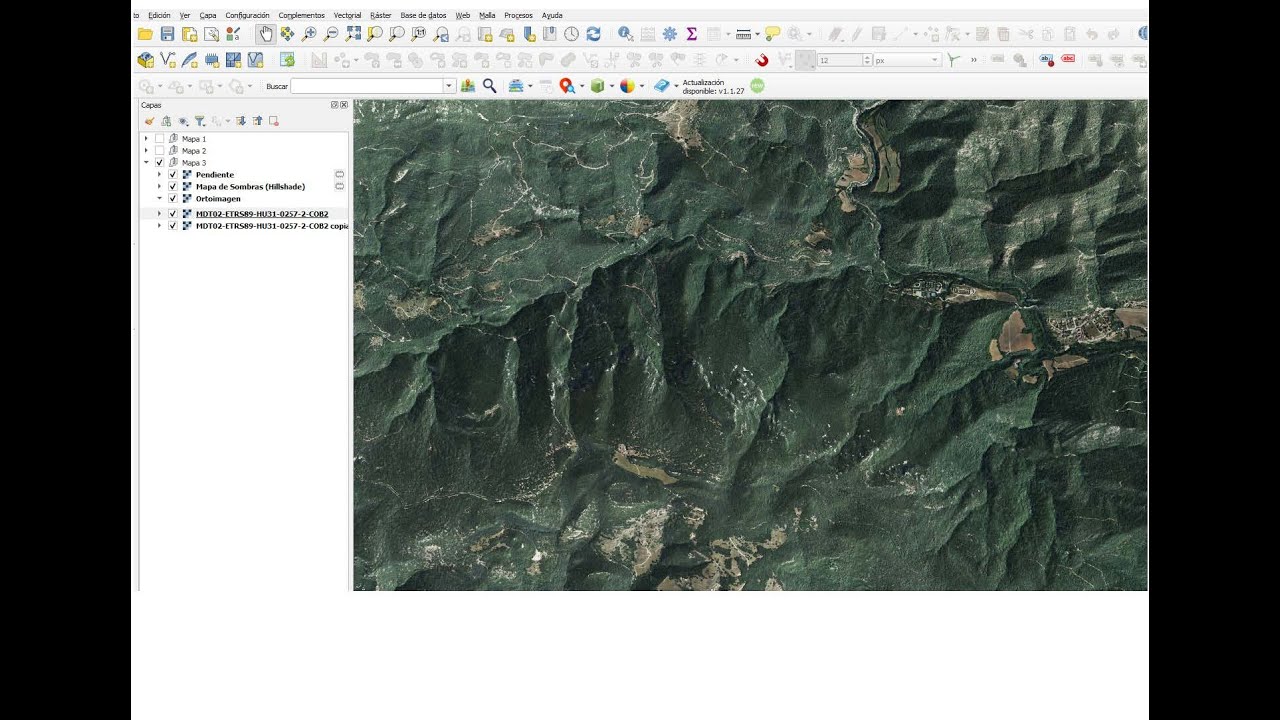
Task: Select the Measure line tool
Action: (x=743, y=34)
